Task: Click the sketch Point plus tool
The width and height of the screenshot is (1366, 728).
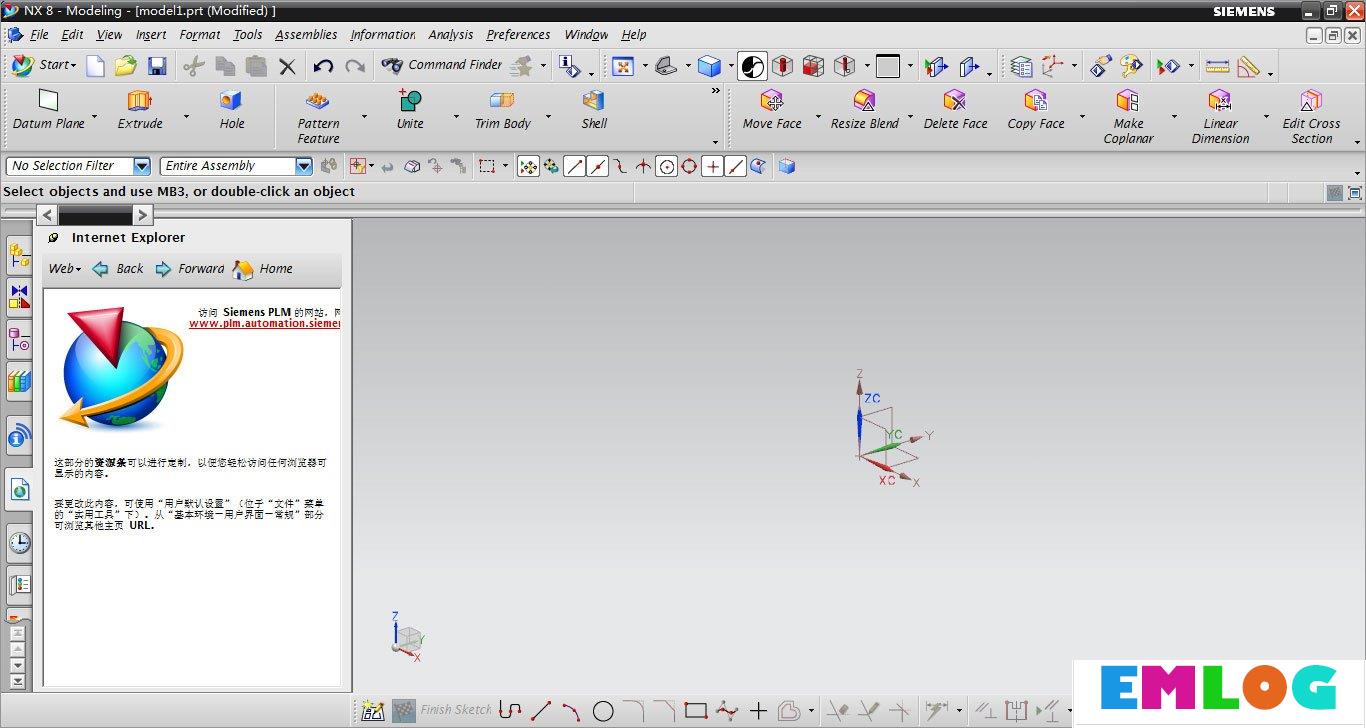Action: (x=758, y=711)
